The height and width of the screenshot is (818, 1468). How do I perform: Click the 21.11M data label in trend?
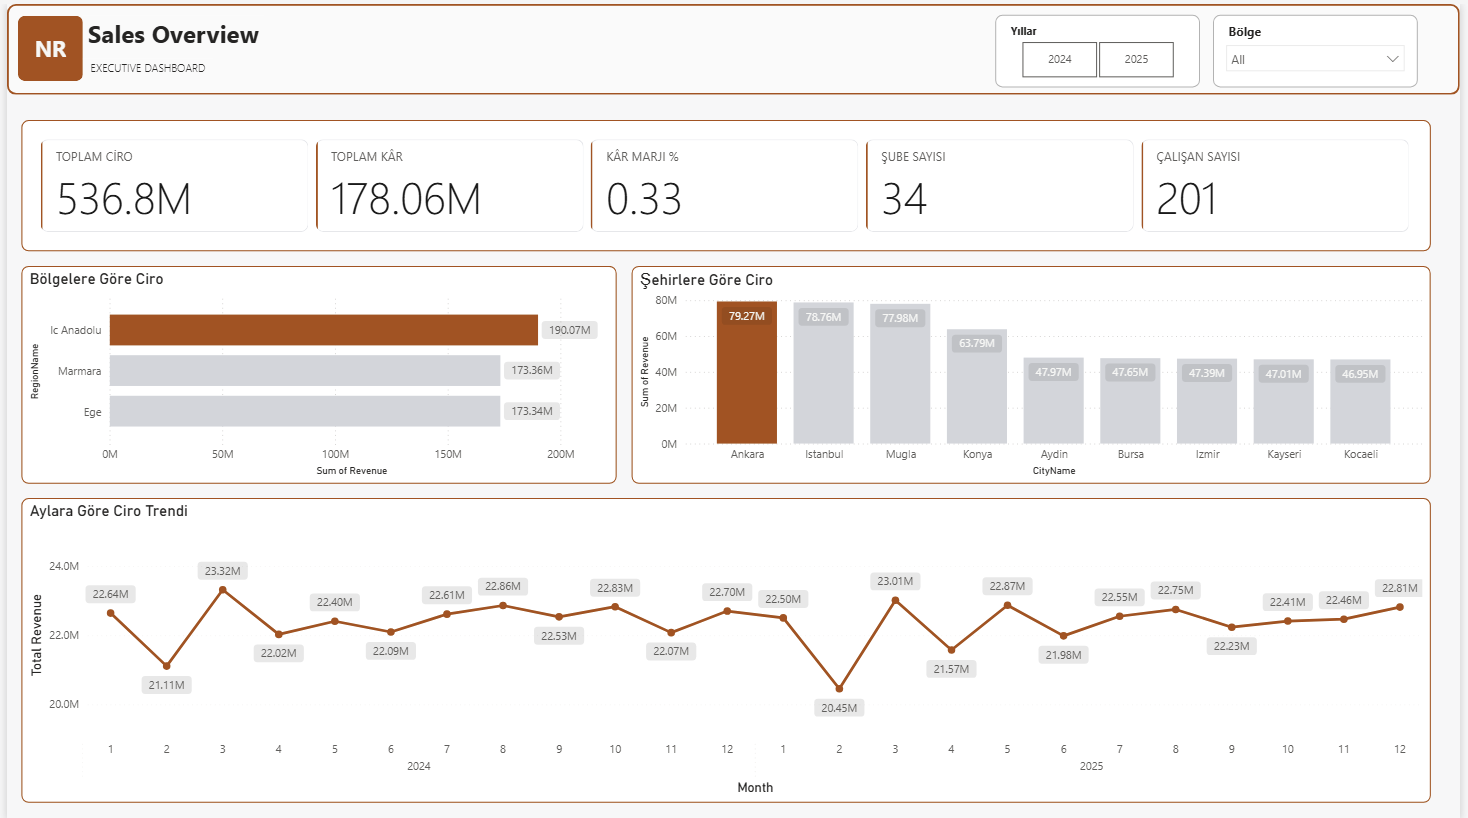click(x=166, y=685)
